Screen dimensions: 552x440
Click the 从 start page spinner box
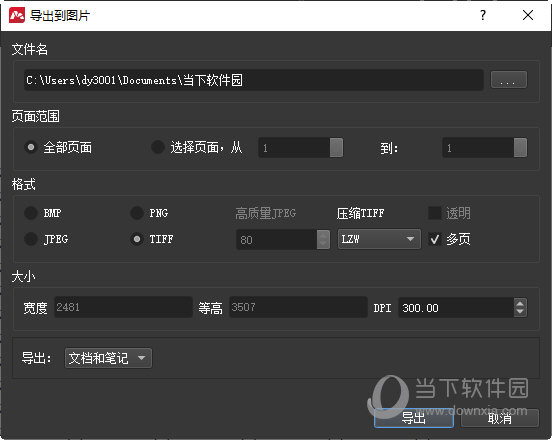tap(300, 147)
